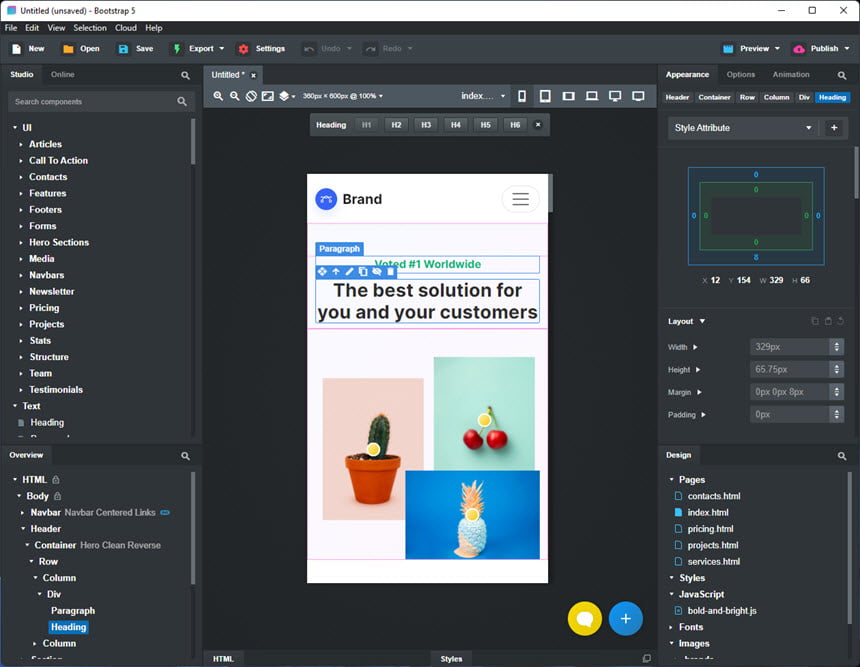Click the fit-to-screen image icon
The height and width of the screenshot is (667, 860).
click(x=268, y=96)
